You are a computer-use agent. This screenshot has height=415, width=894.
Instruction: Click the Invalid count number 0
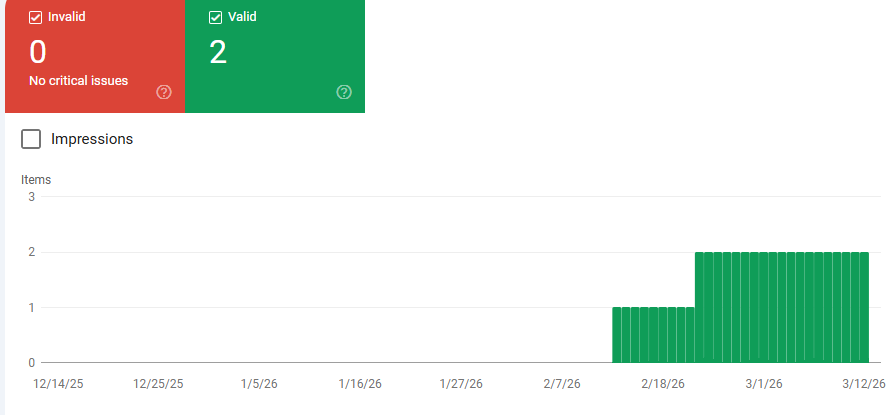point(38,51)
